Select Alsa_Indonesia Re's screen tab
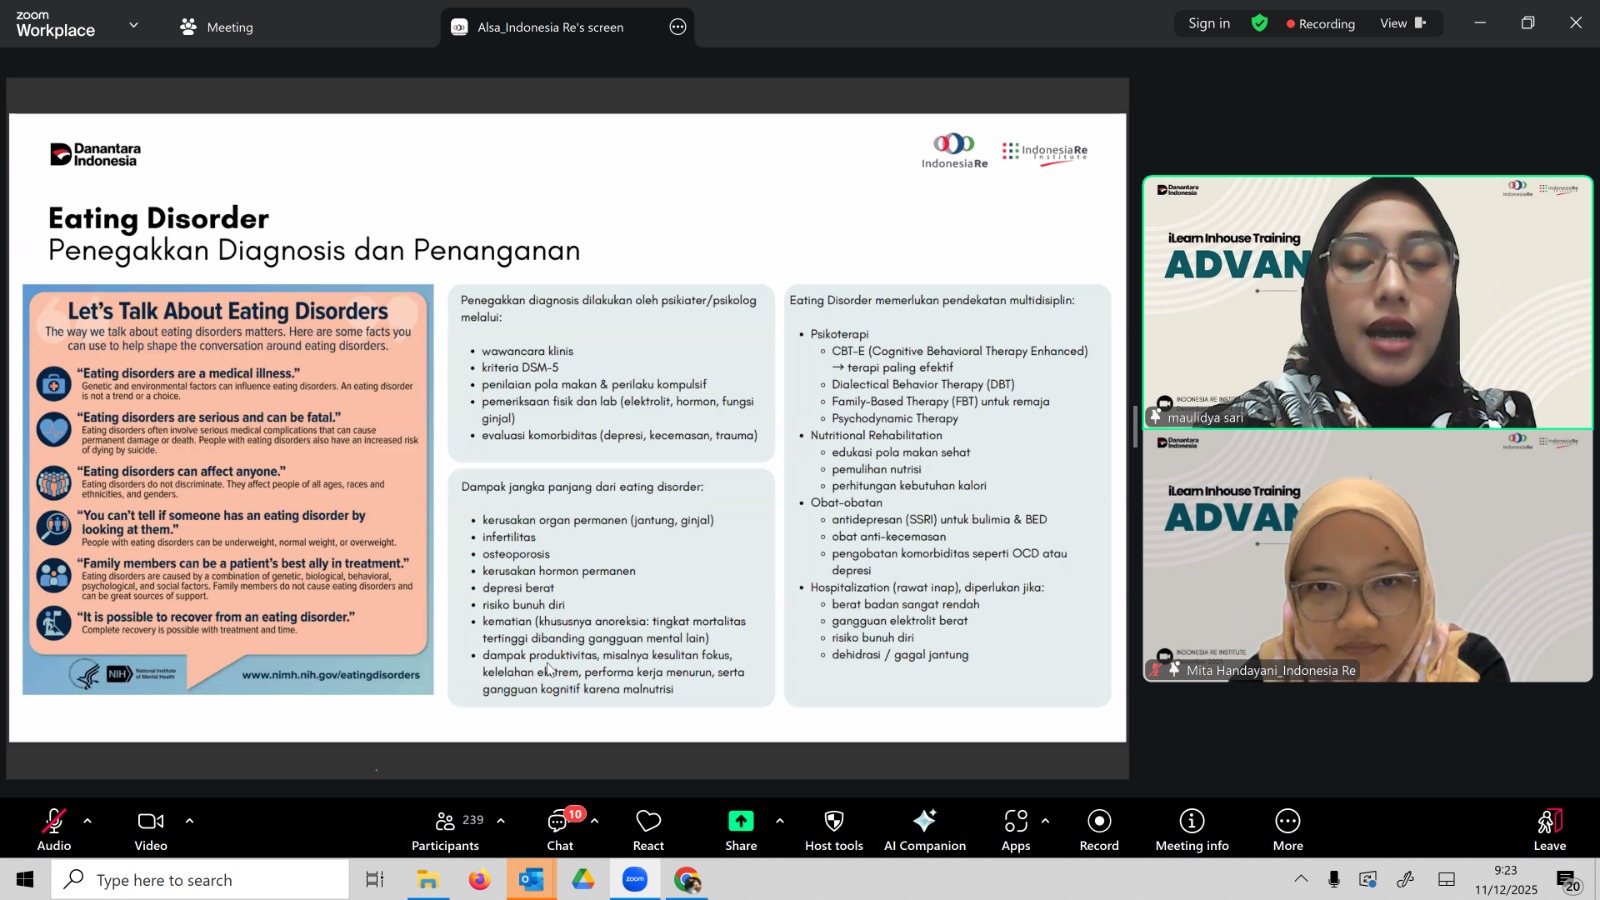Image resolution: width=1600 pixels, height=900 pixels. coord(550,27)
